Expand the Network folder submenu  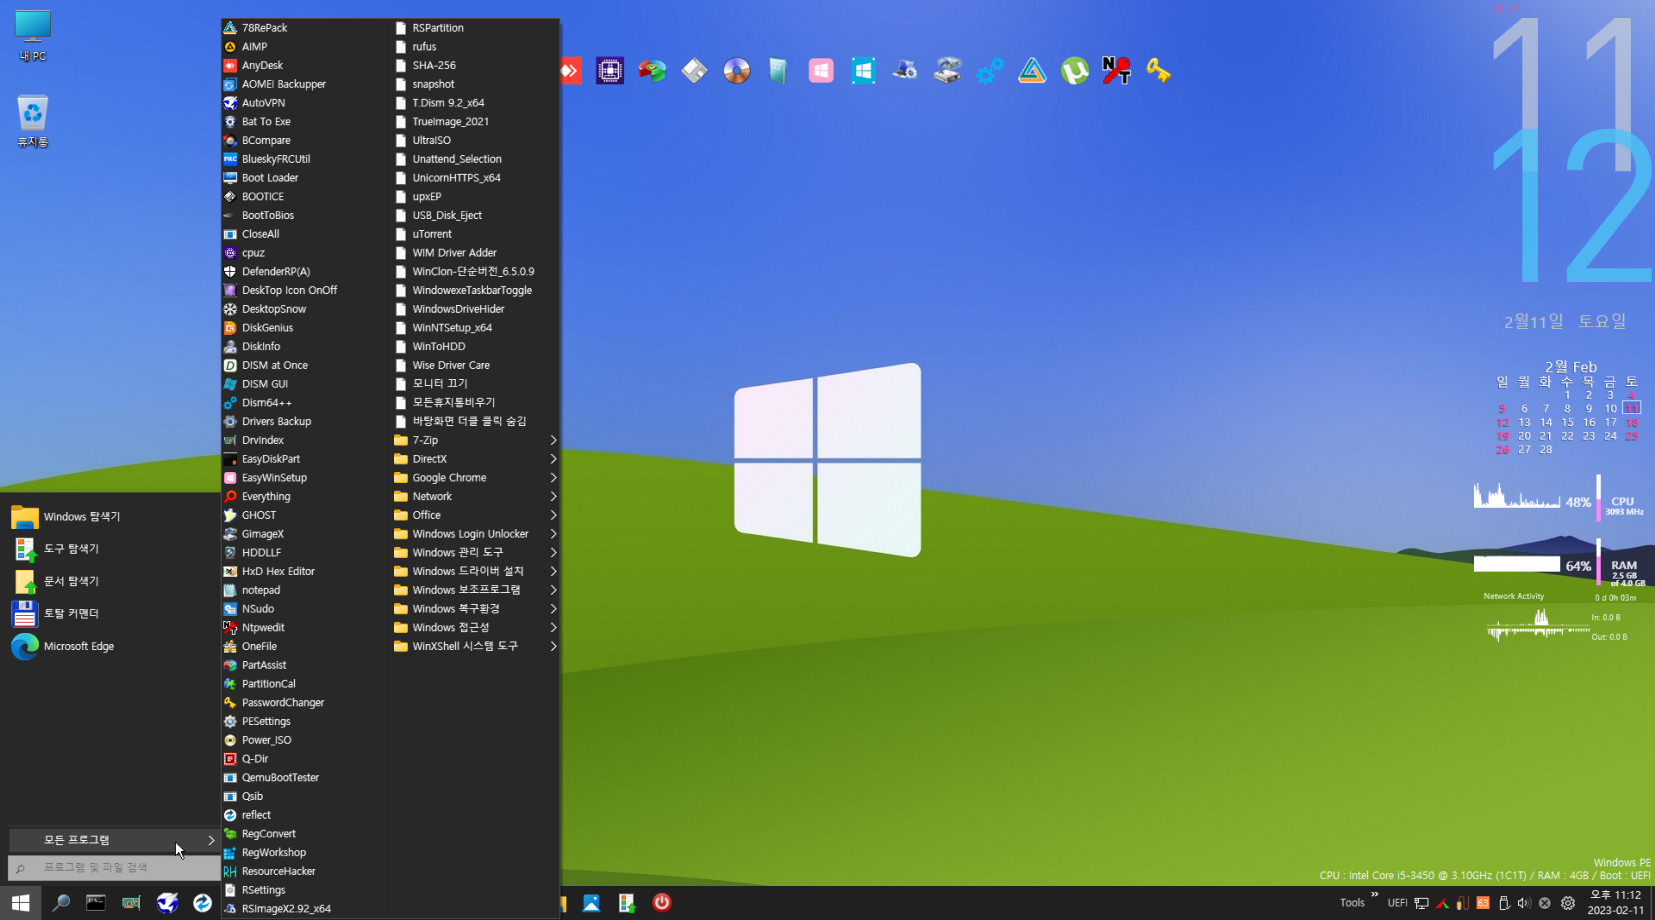[476, 496]
